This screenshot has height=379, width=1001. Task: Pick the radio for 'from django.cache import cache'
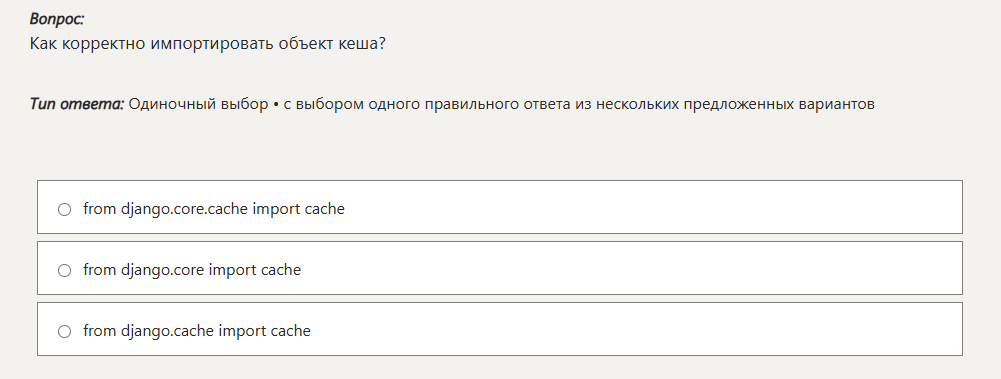click(64, 331)
